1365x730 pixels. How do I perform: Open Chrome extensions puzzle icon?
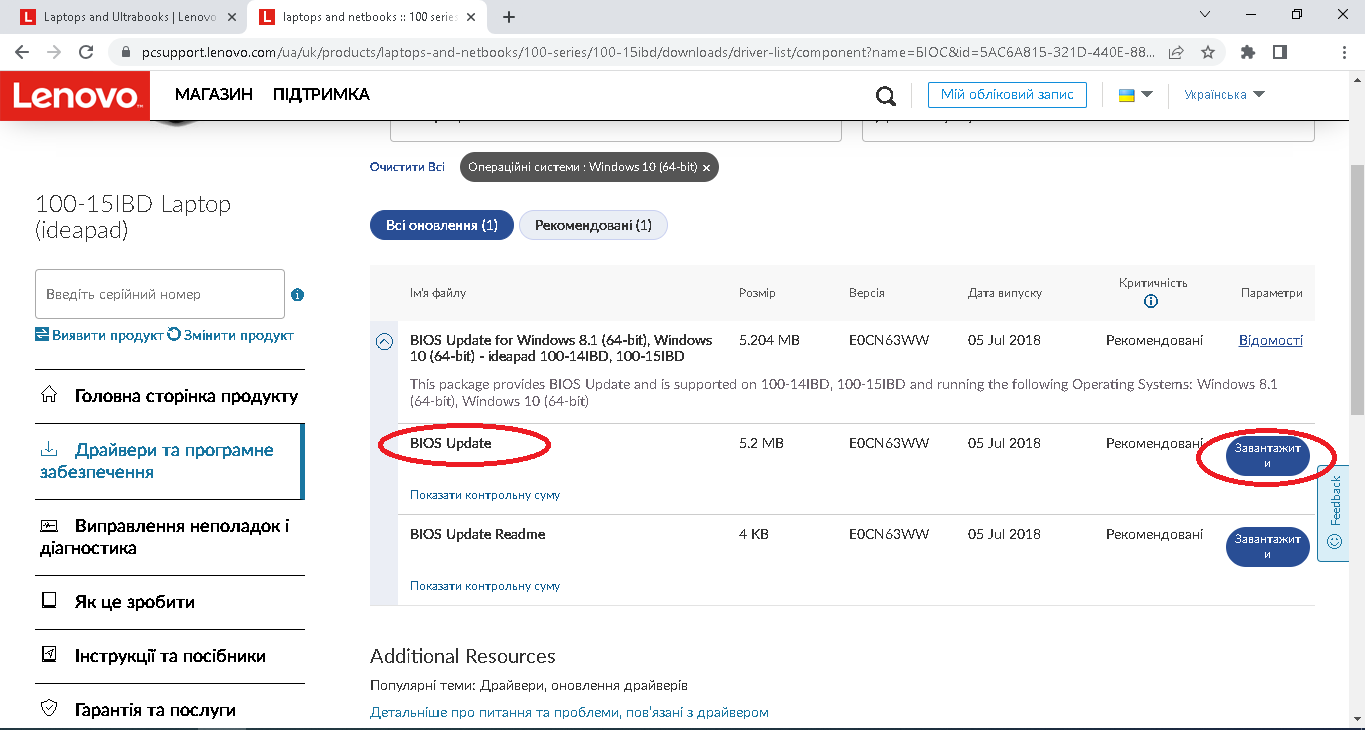coord(1247,52)
